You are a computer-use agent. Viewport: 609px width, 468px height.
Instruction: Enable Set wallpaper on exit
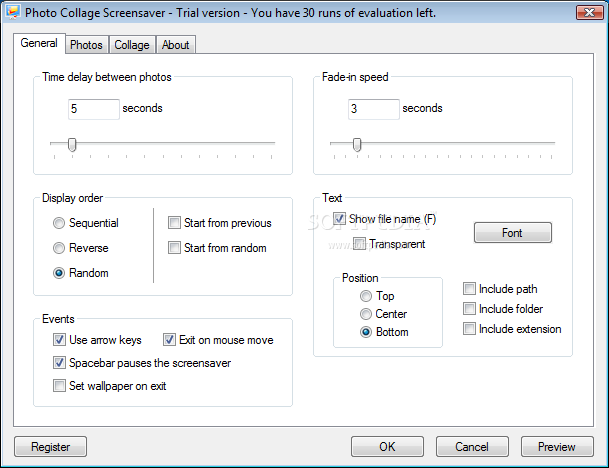(59, 386)
